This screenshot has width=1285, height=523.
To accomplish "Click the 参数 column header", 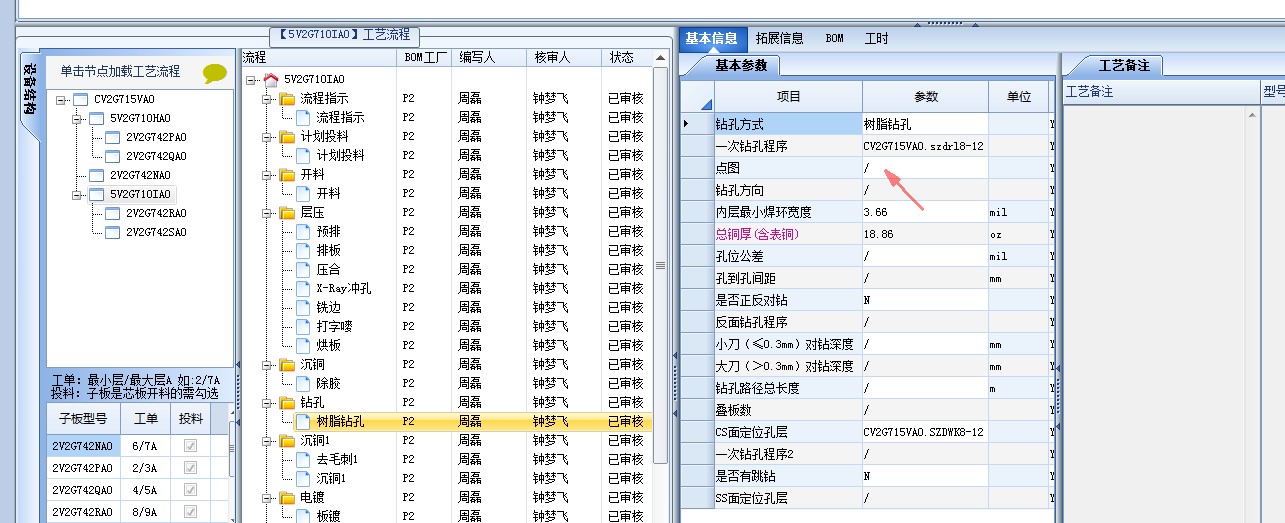I will [926, 96].
